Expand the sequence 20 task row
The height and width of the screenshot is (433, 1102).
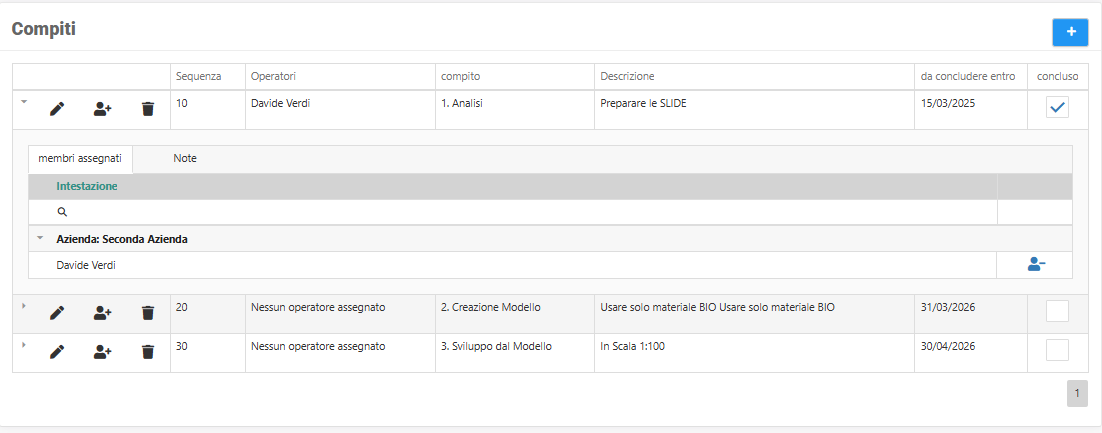coord(23,305)
